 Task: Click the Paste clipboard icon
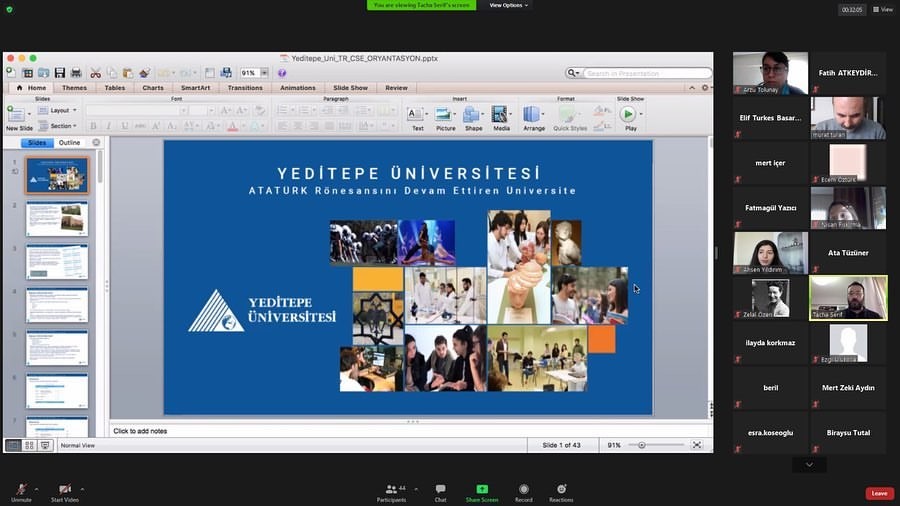point(127,73)
